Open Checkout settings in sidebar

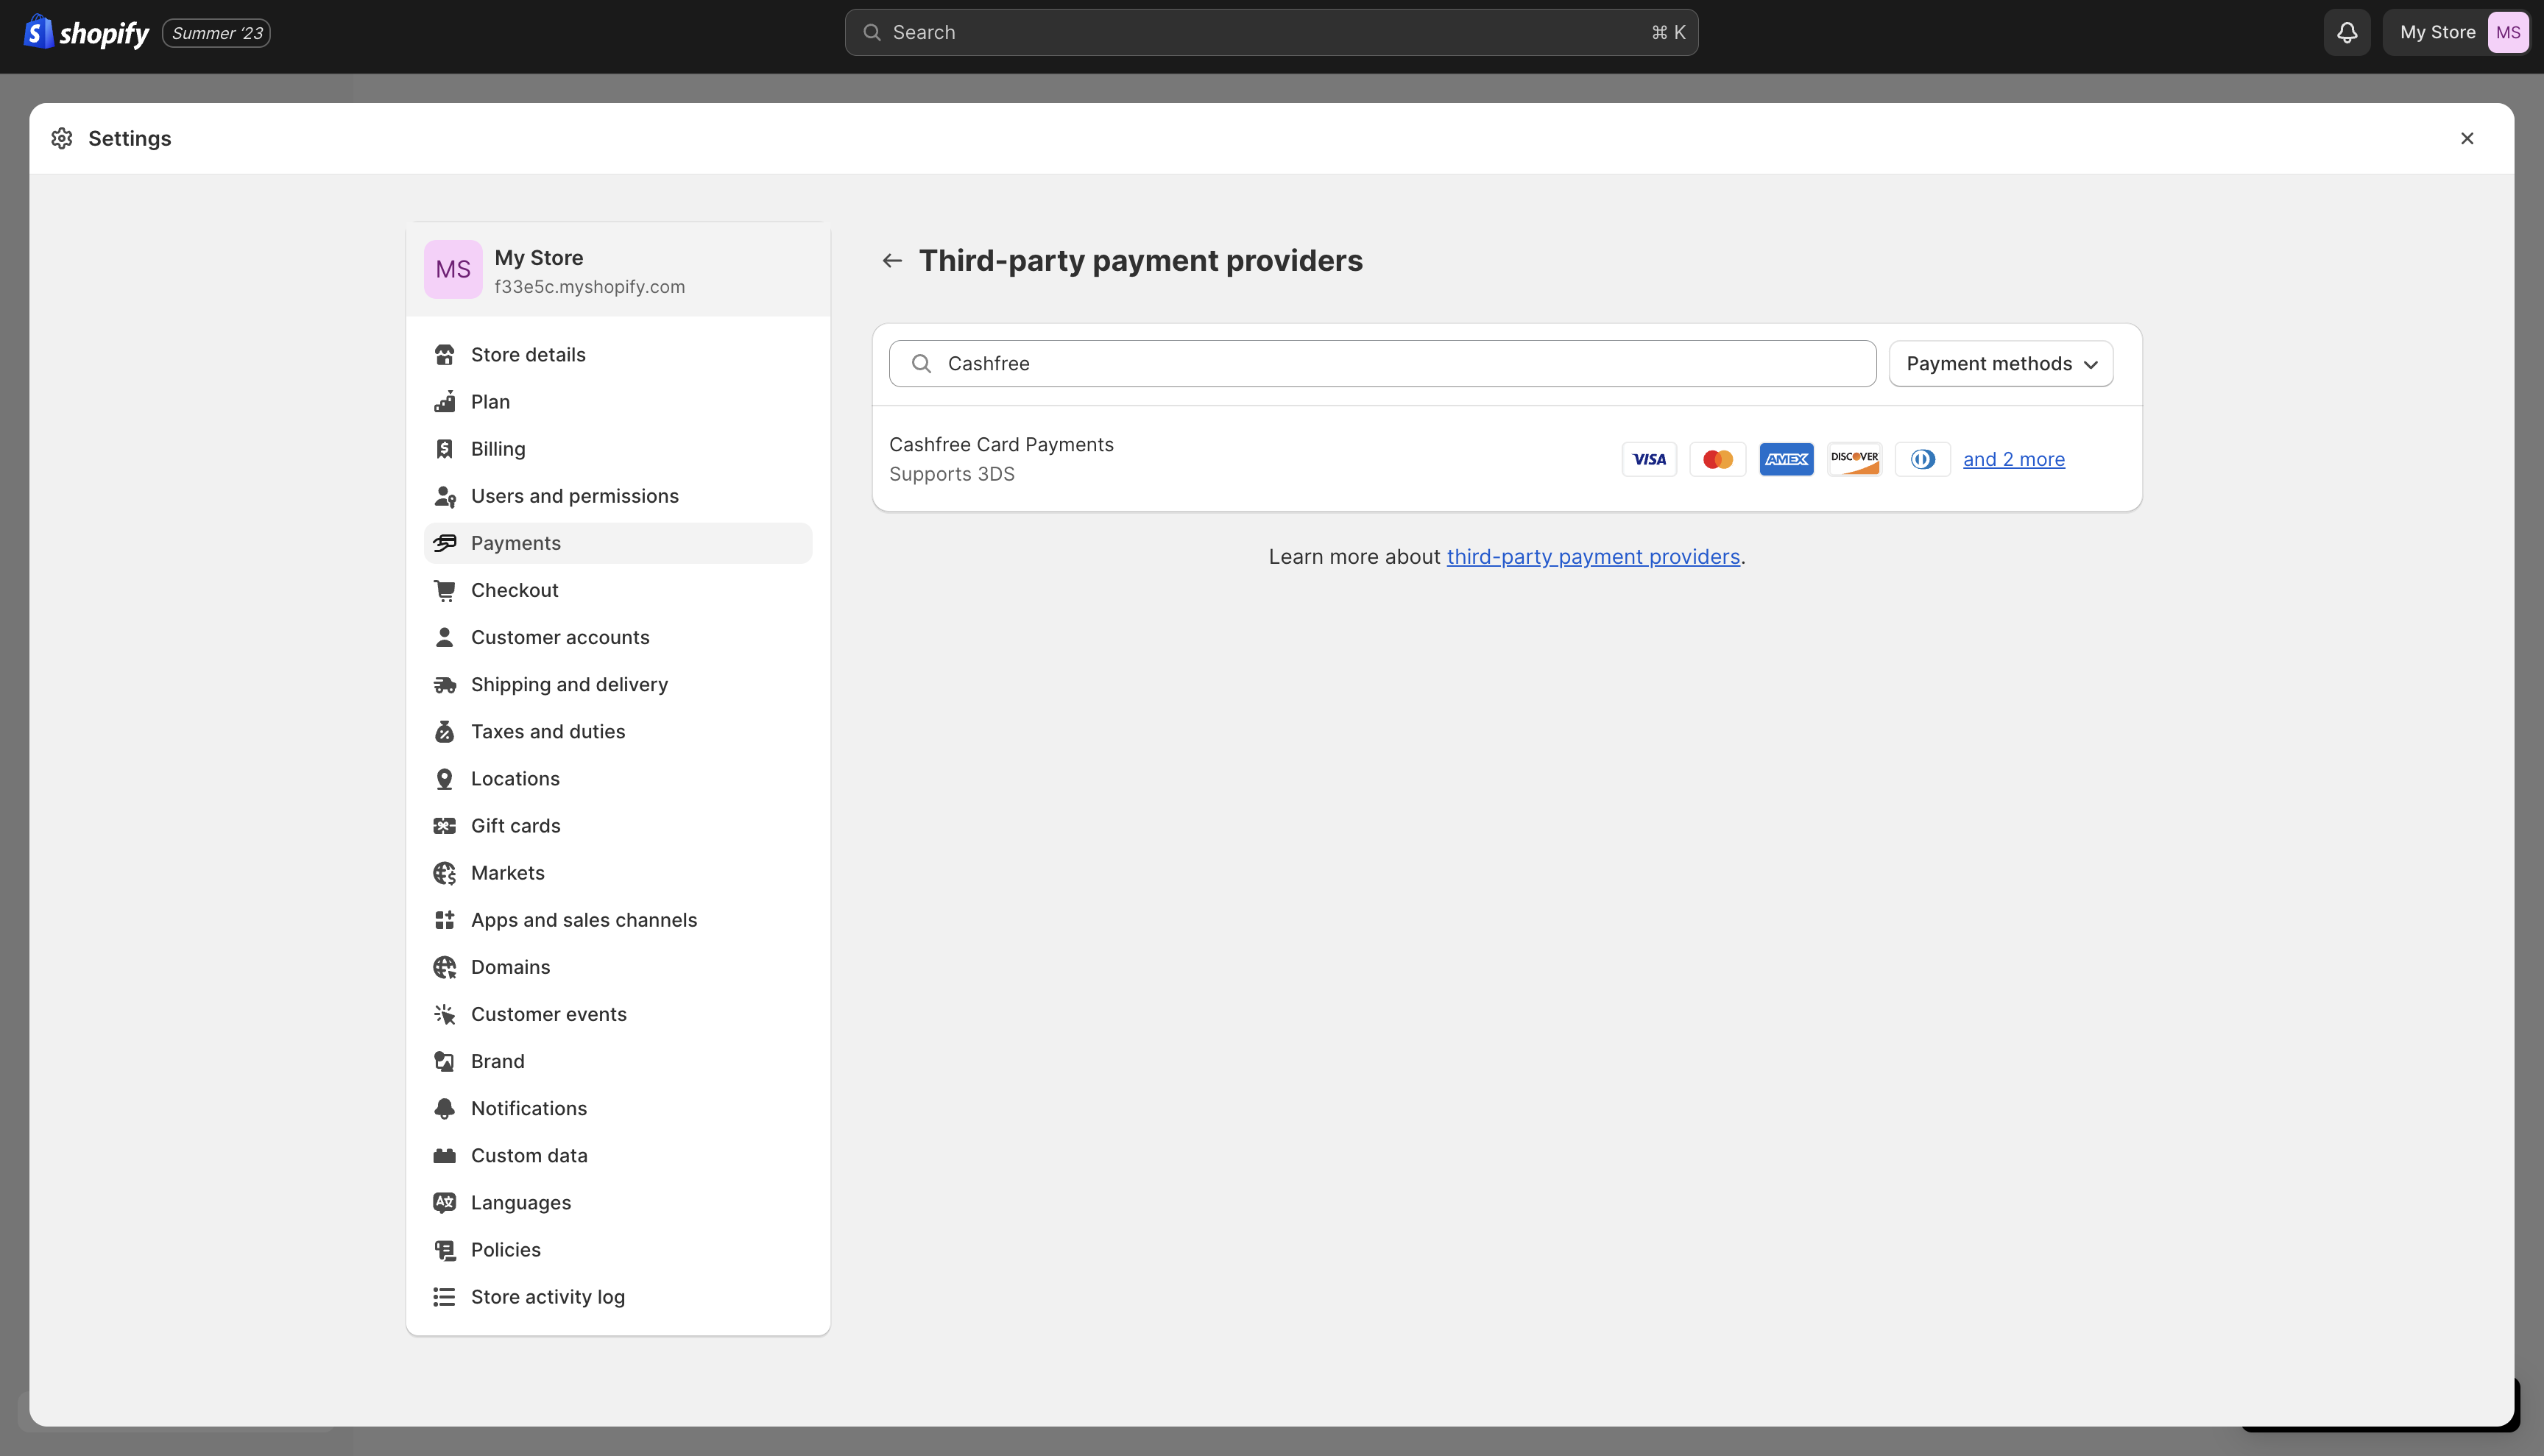514,590
